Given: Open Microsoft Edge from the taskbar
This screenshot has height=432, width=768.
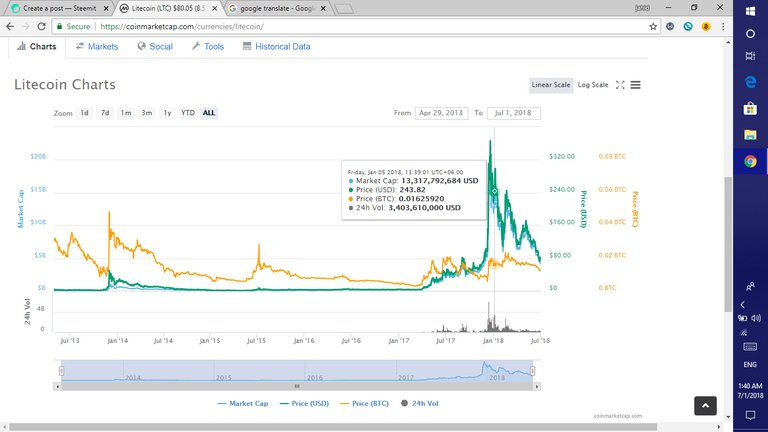Looking at the screenshot, I should point(749,82).
